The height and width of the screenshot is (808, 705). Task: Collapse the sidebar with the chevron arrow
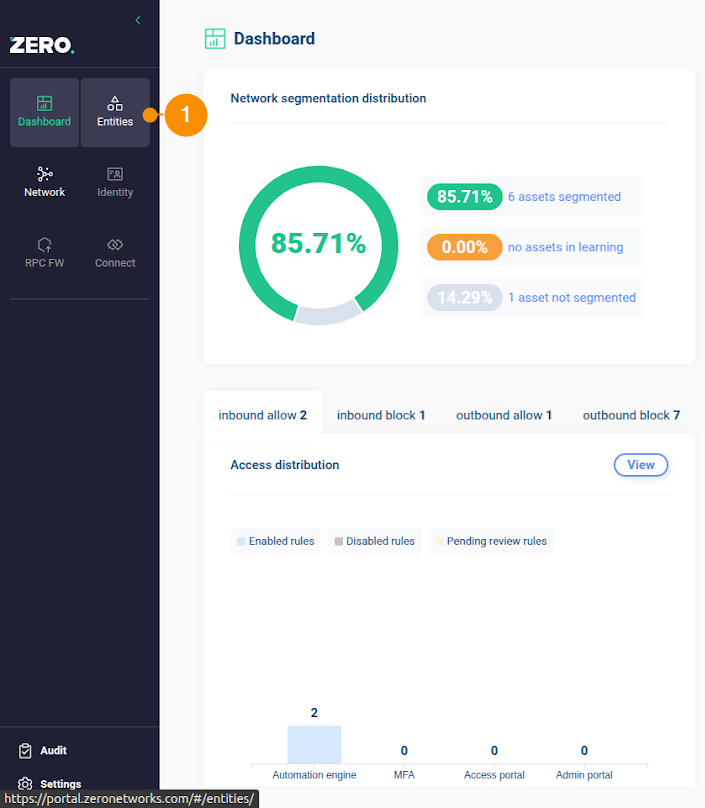pos(138,20)
